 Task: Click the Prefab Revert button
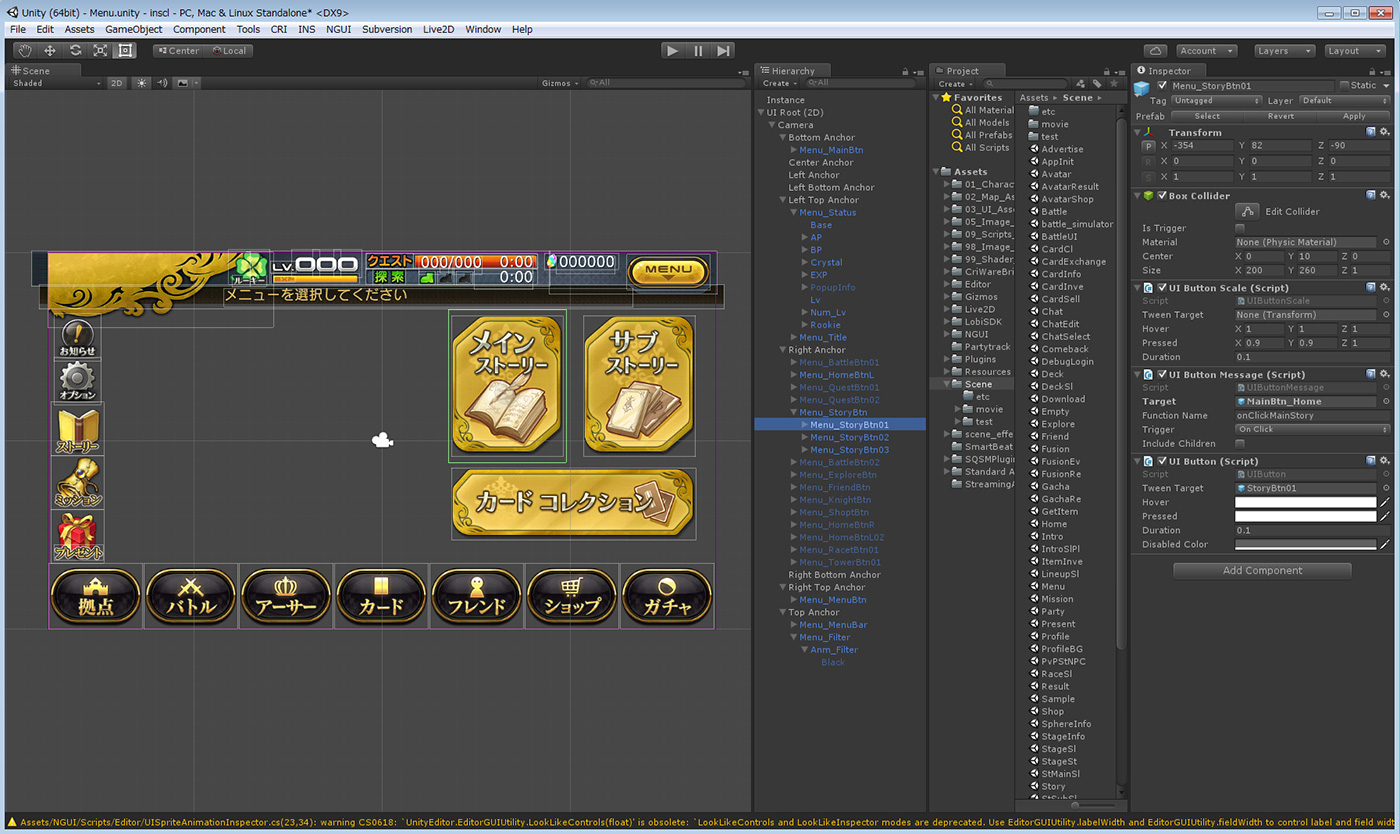pyautogui.click(x=1281, y=116)
